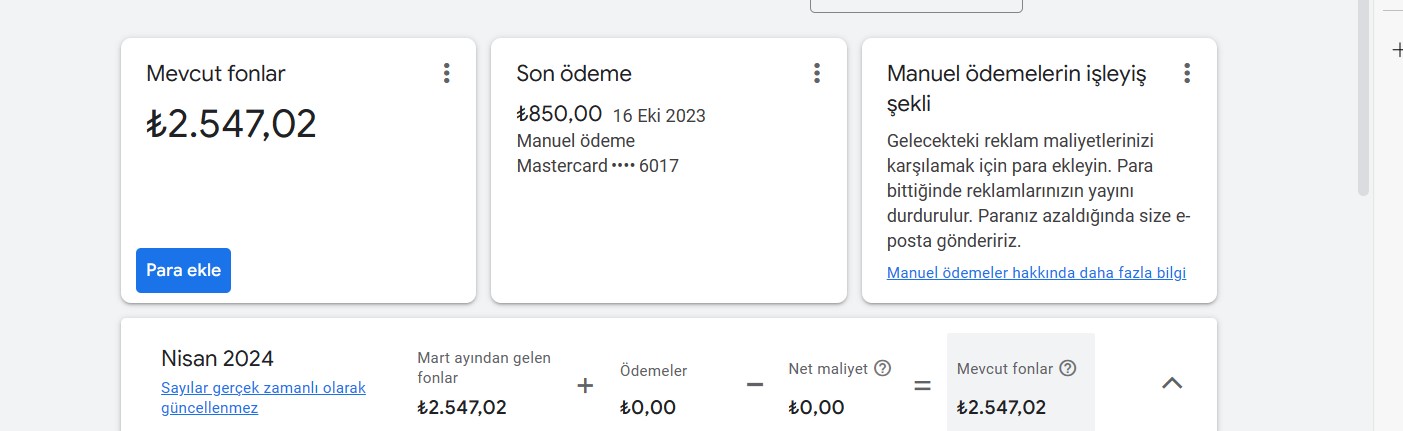Image resolution: width=1403 pixels, height=431 pixels.
Task: Click the large ₺2.547,02 available funds balance
Action: 231,124
